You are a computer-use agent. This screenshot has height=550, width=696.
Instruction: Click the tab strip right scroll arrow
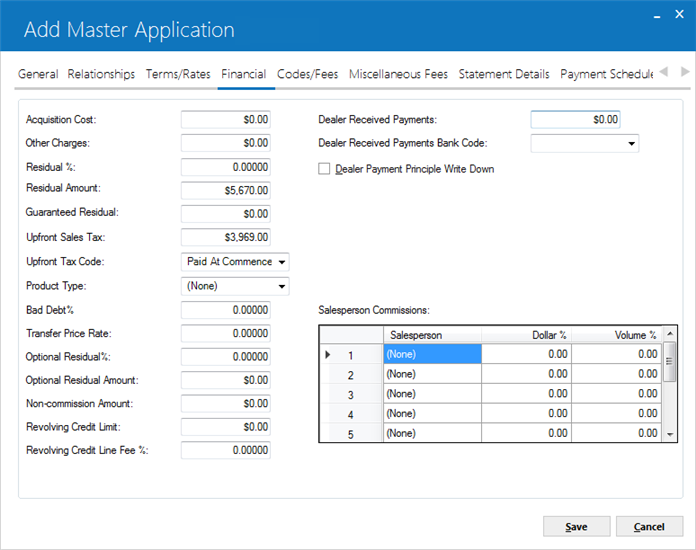click(685, 72)
